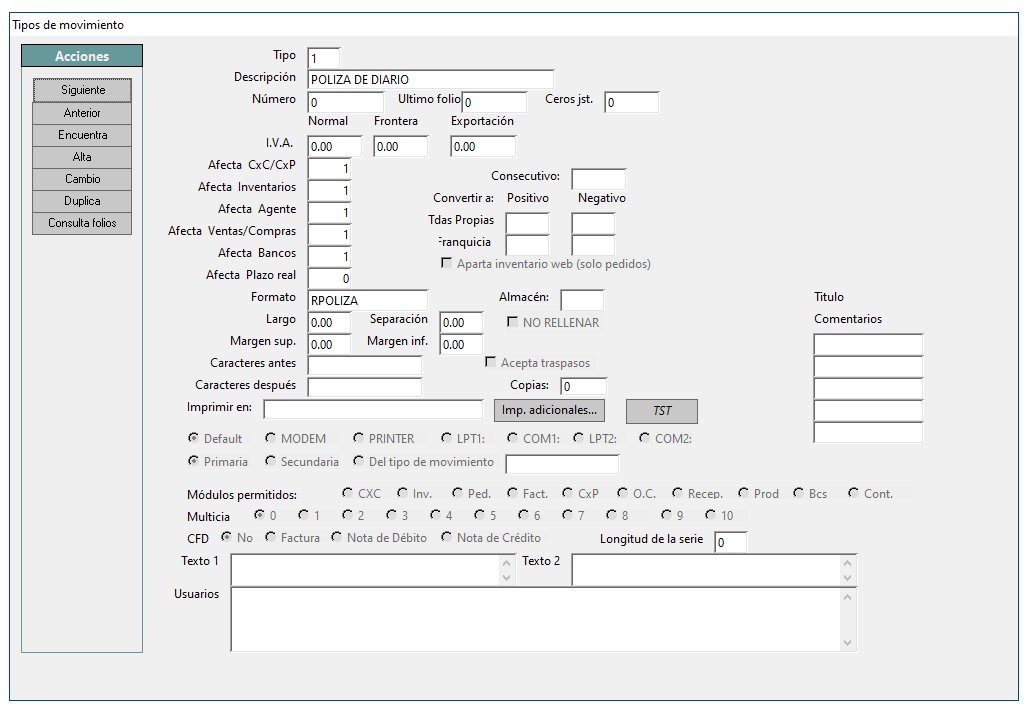Click the Descripción input field

coord(430,79)
